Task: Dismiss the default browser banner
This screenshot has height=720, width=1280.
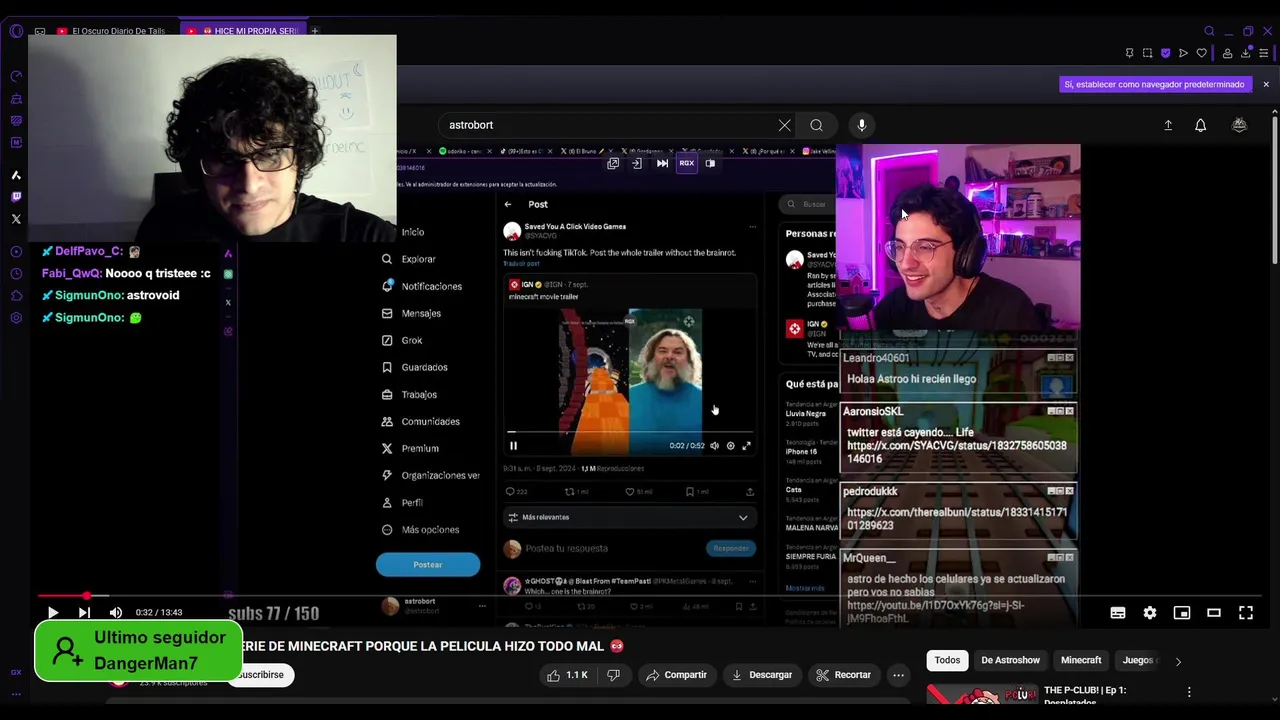Action: pos(1266,84)
